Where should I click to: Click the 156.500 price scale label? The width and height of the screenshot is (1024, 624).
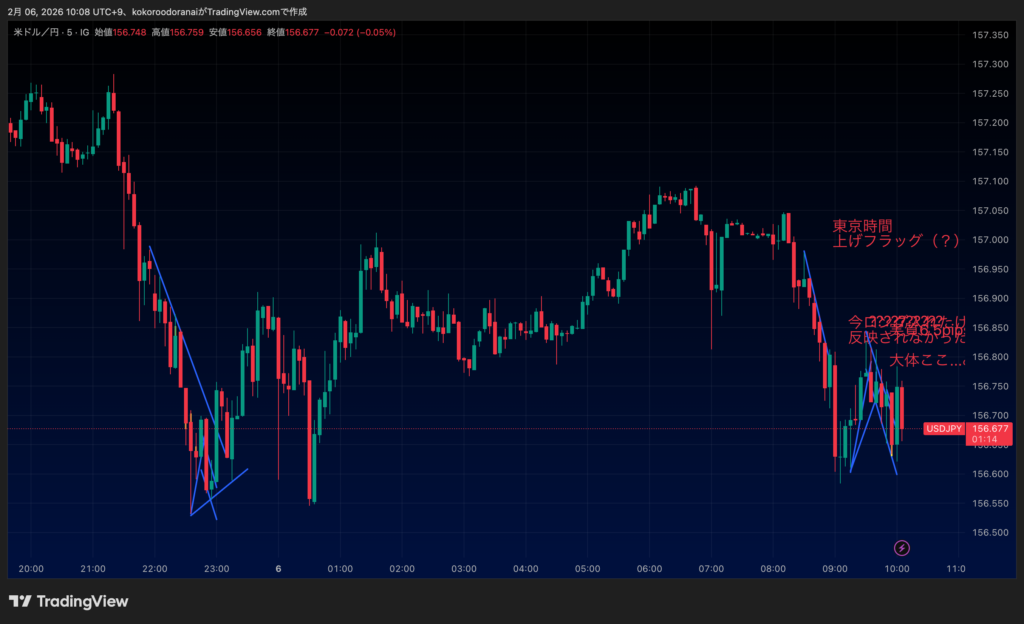pos(989,532)
